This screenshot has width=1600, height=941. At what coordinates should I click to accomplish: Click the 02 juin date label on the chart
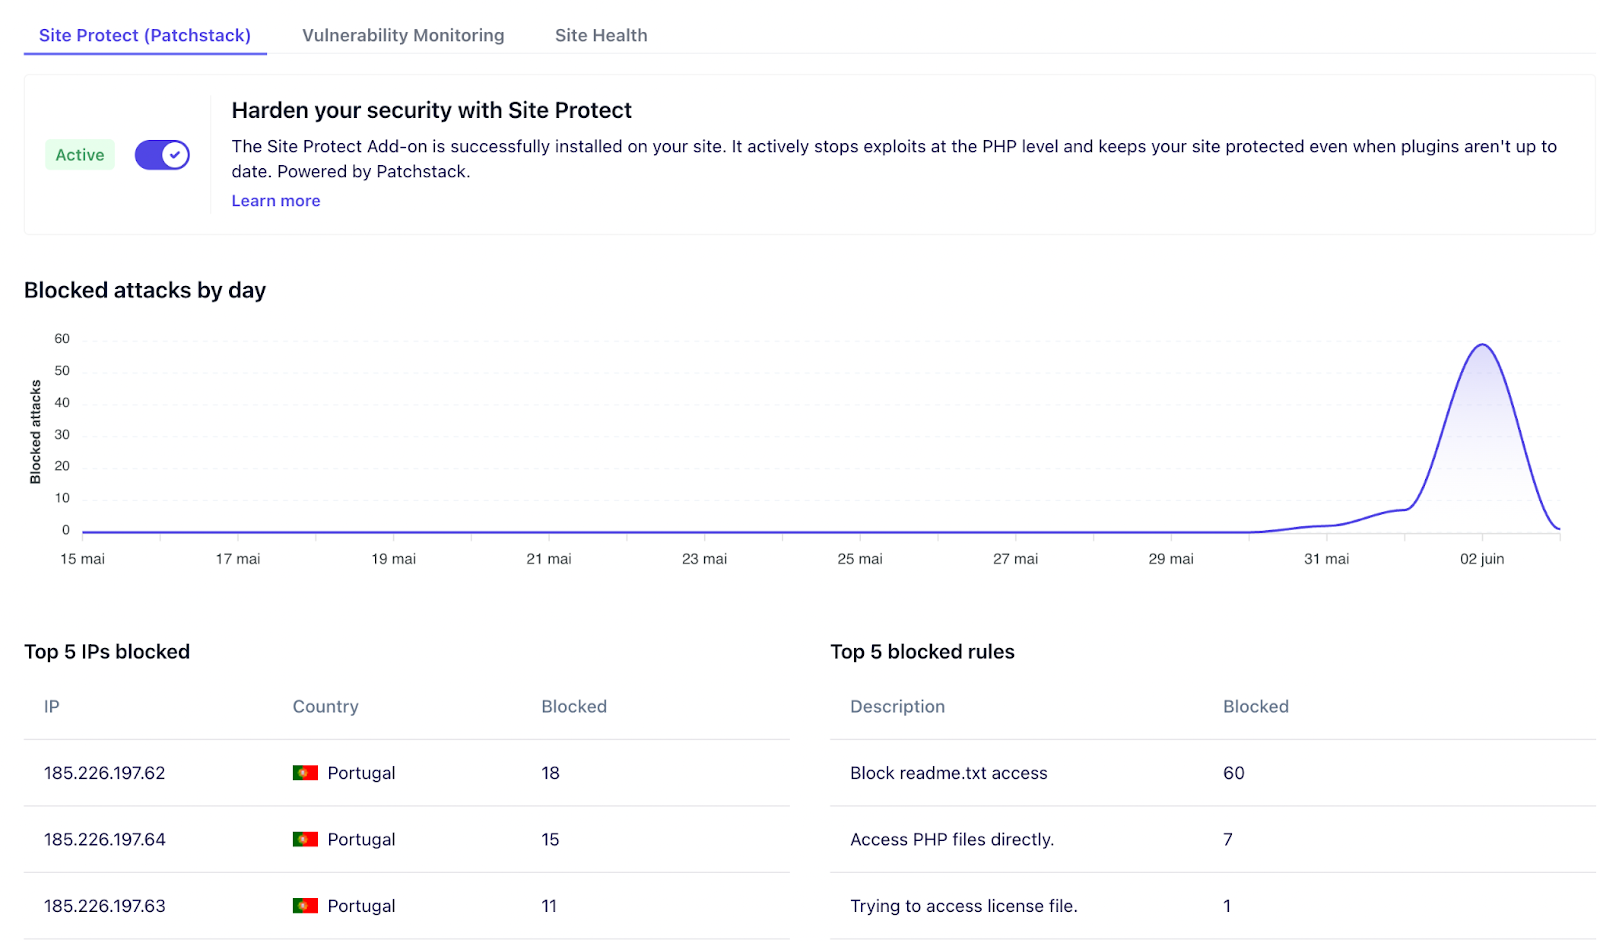[1484, 559]
